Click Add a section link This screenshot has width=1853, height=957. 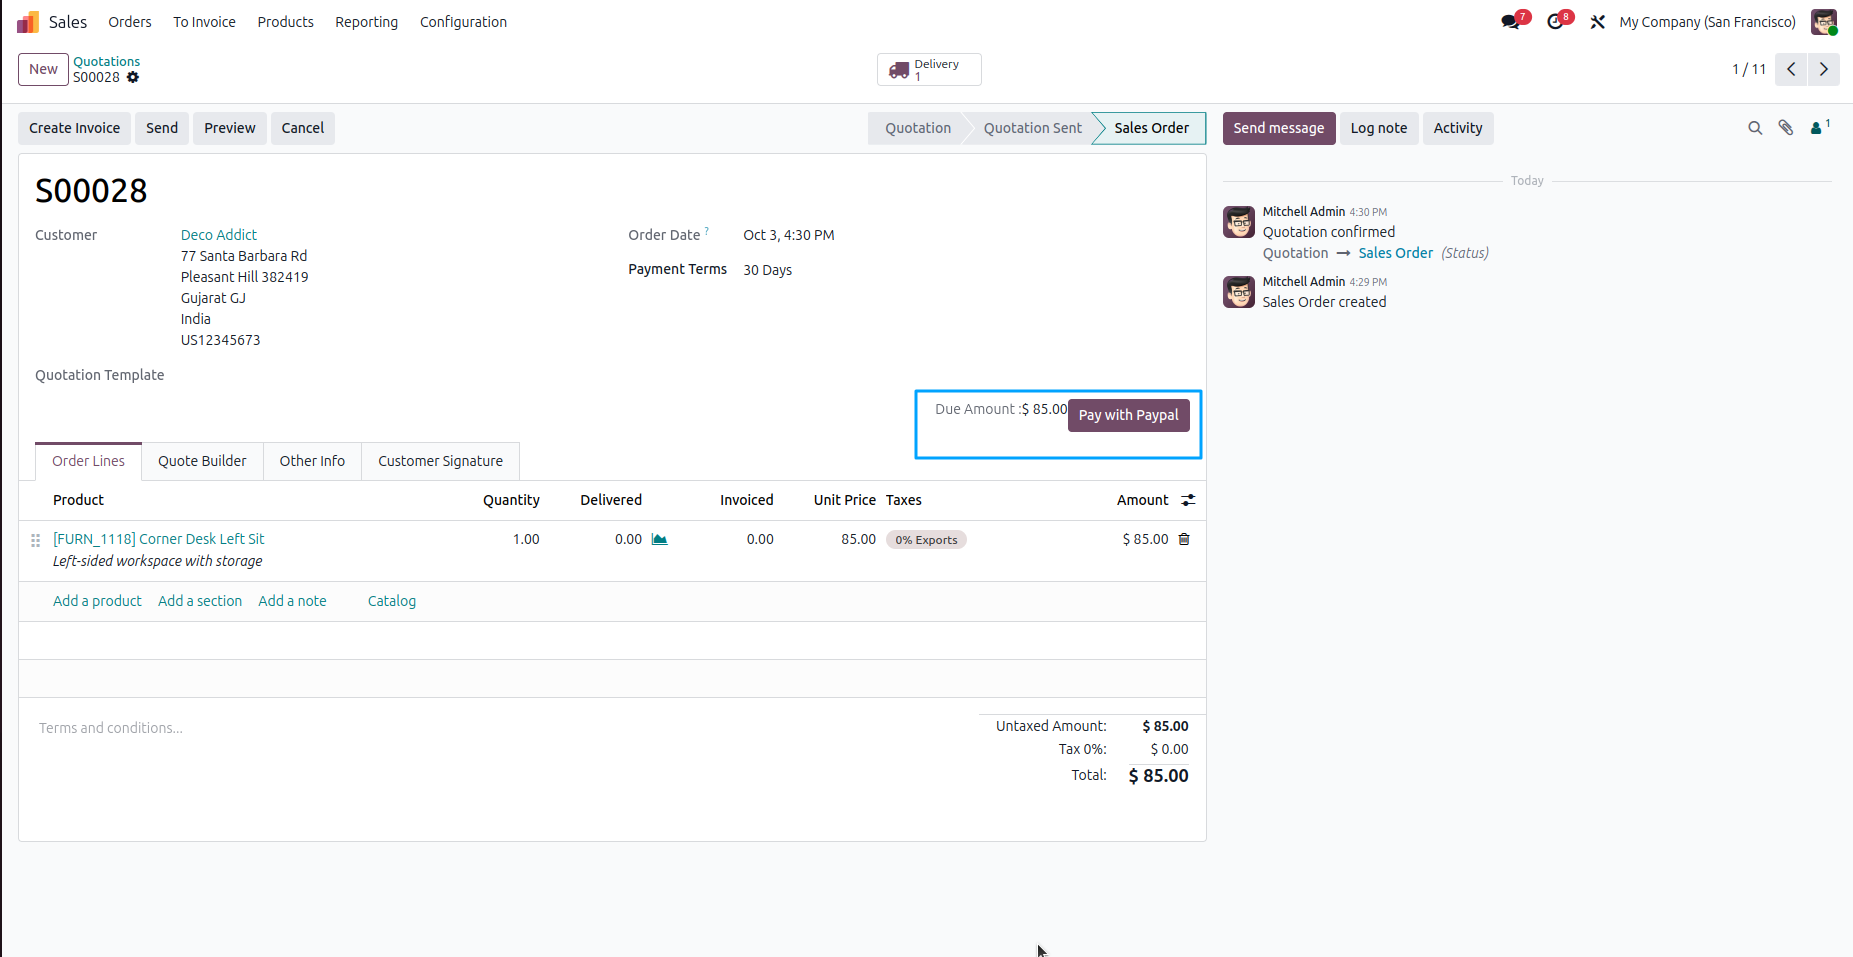click(200, 601)
